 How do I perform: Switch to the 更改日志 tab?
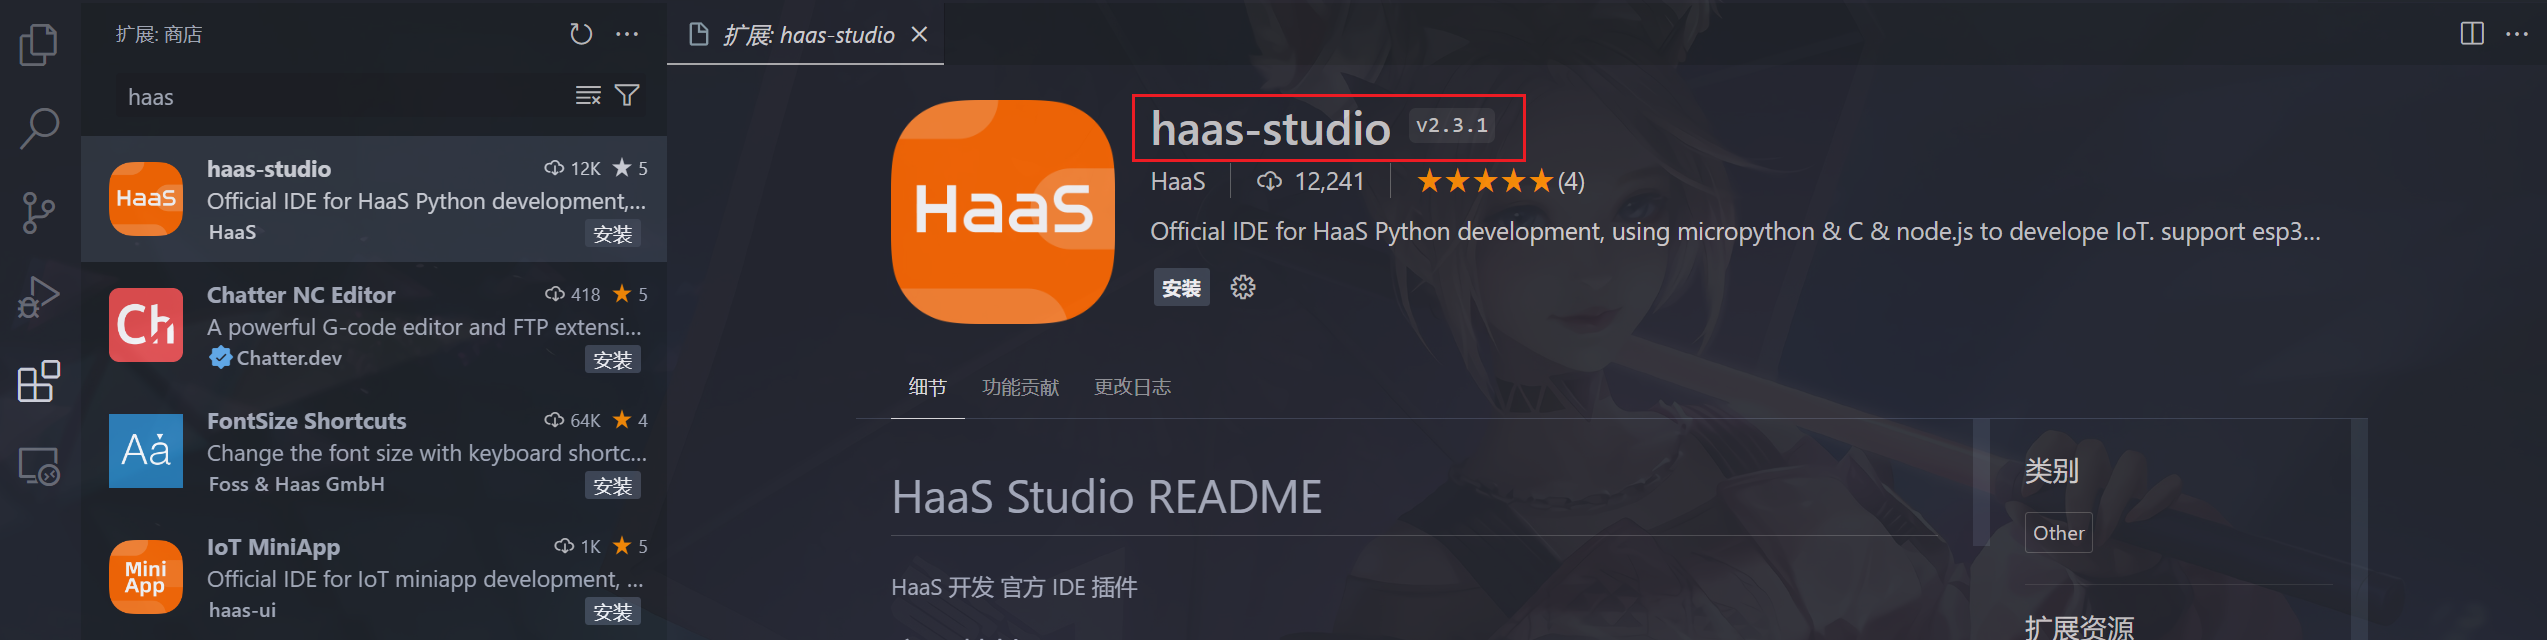point(1132,388)
